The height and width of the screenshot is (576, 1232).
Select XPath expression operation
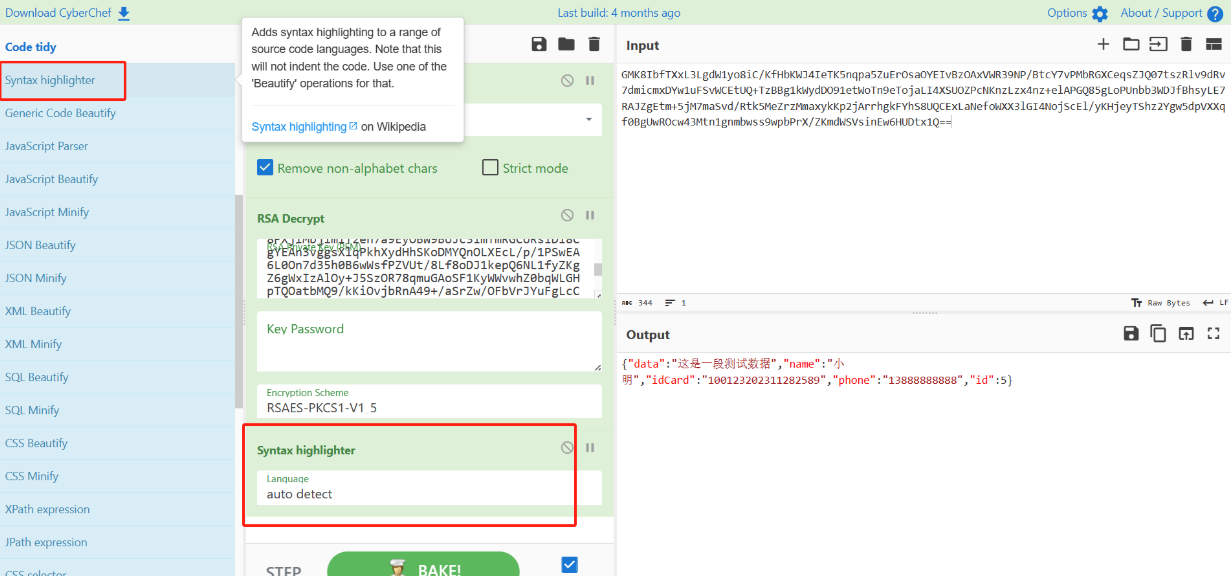(117, 509)
